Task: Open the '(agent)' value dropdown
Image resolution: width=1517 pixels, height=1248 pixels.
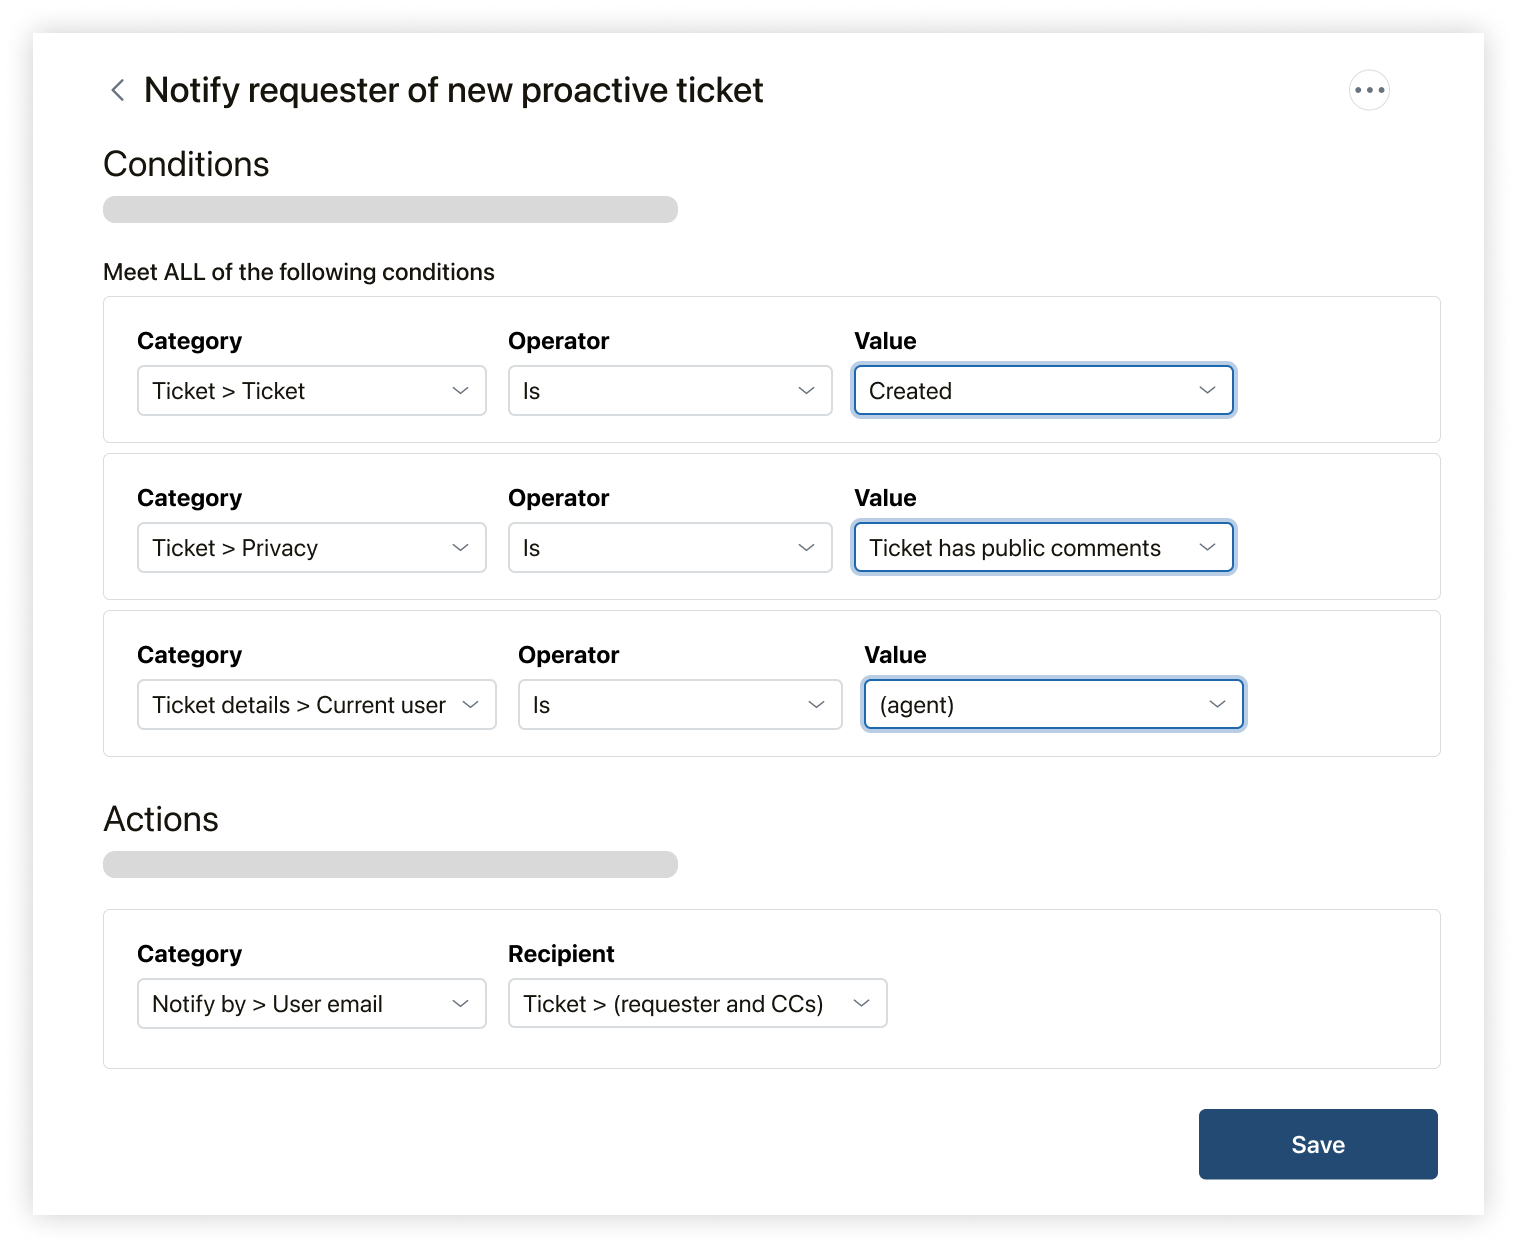Action: point(1053,705)
